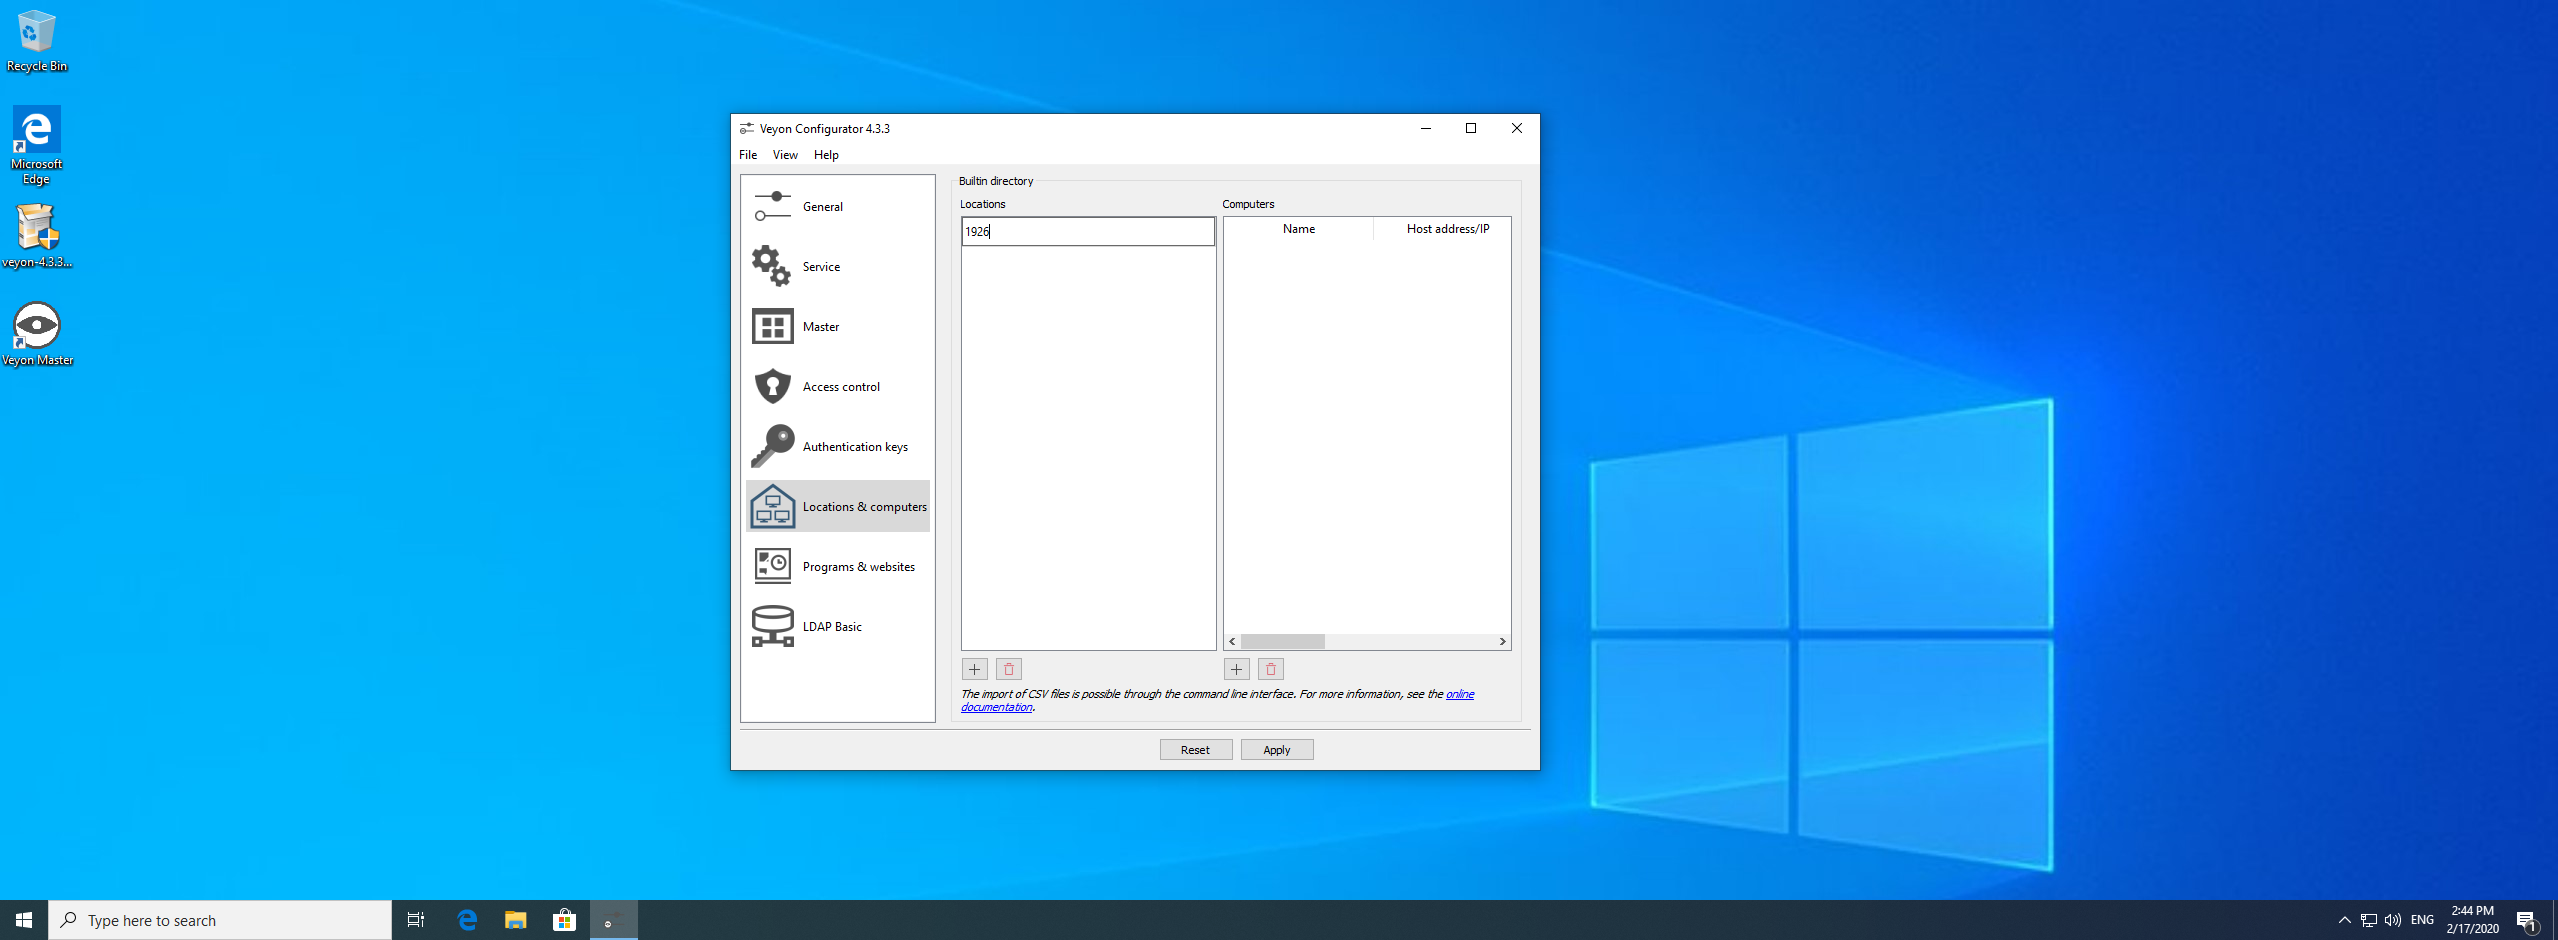The width and height of the screenshot is (2558, 940).
Task: Launch Microsoft Edge from the desktop
Action: pos(37,146)
